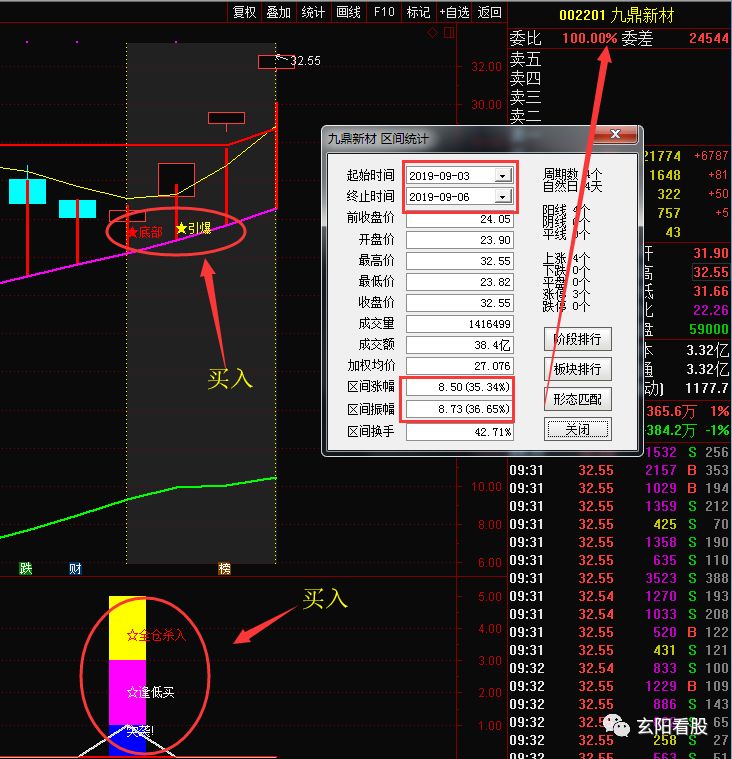The height and width of the screenshot is (759, 732).
Task: Click the 前收盘价 value field 24.05
Action: point(459,219)
